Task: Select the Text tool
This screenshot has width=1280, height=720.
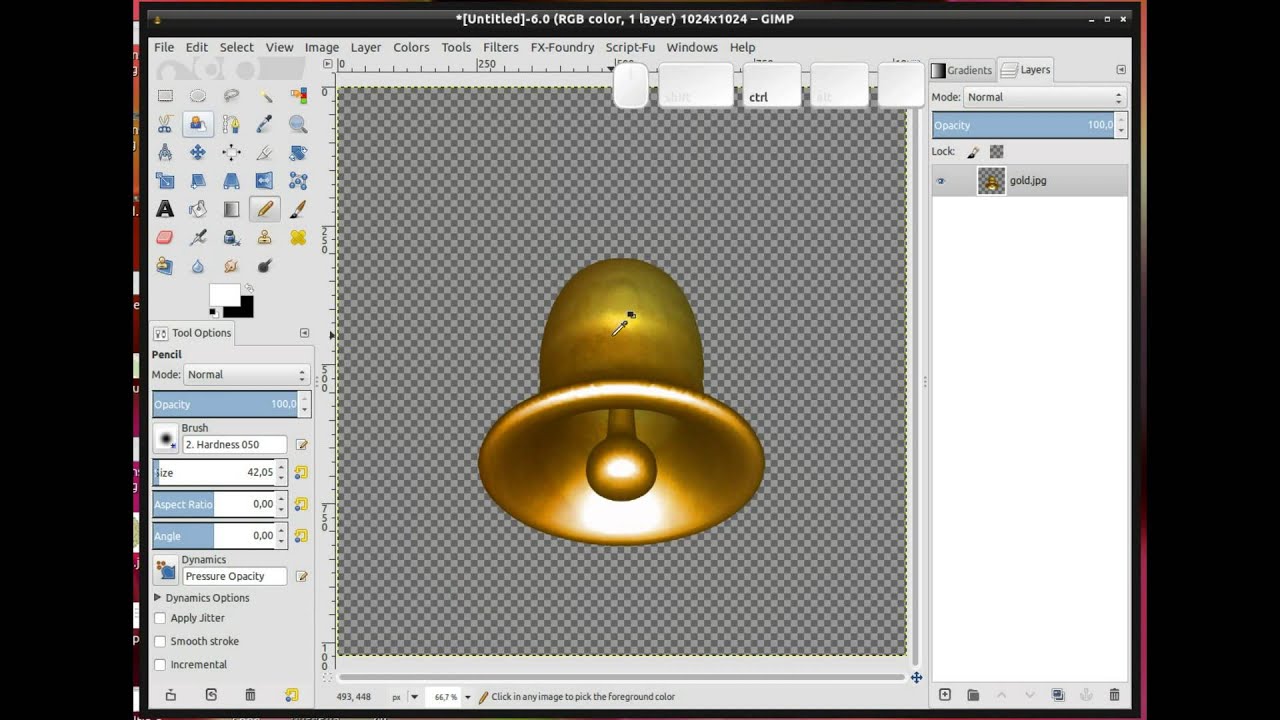Action: (x=165, y=209)
